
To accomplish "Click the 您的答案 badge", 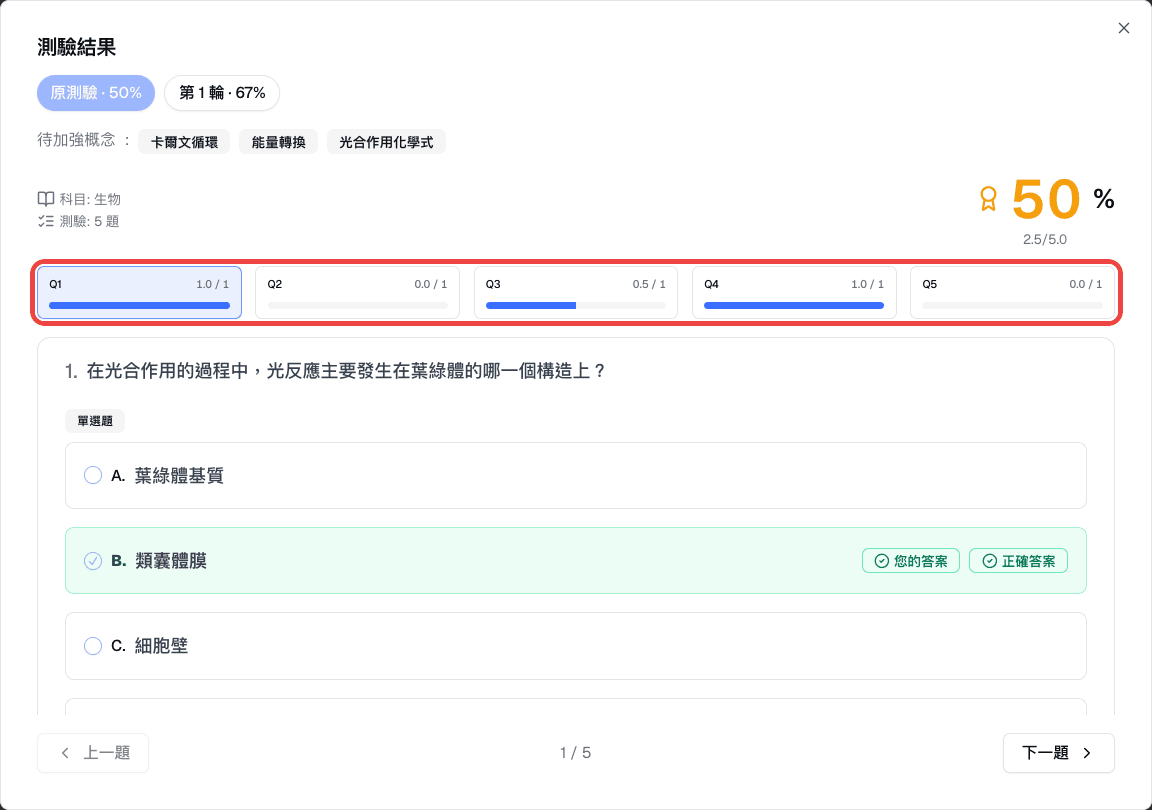I will pyautogui.click(x=911, y=561).
